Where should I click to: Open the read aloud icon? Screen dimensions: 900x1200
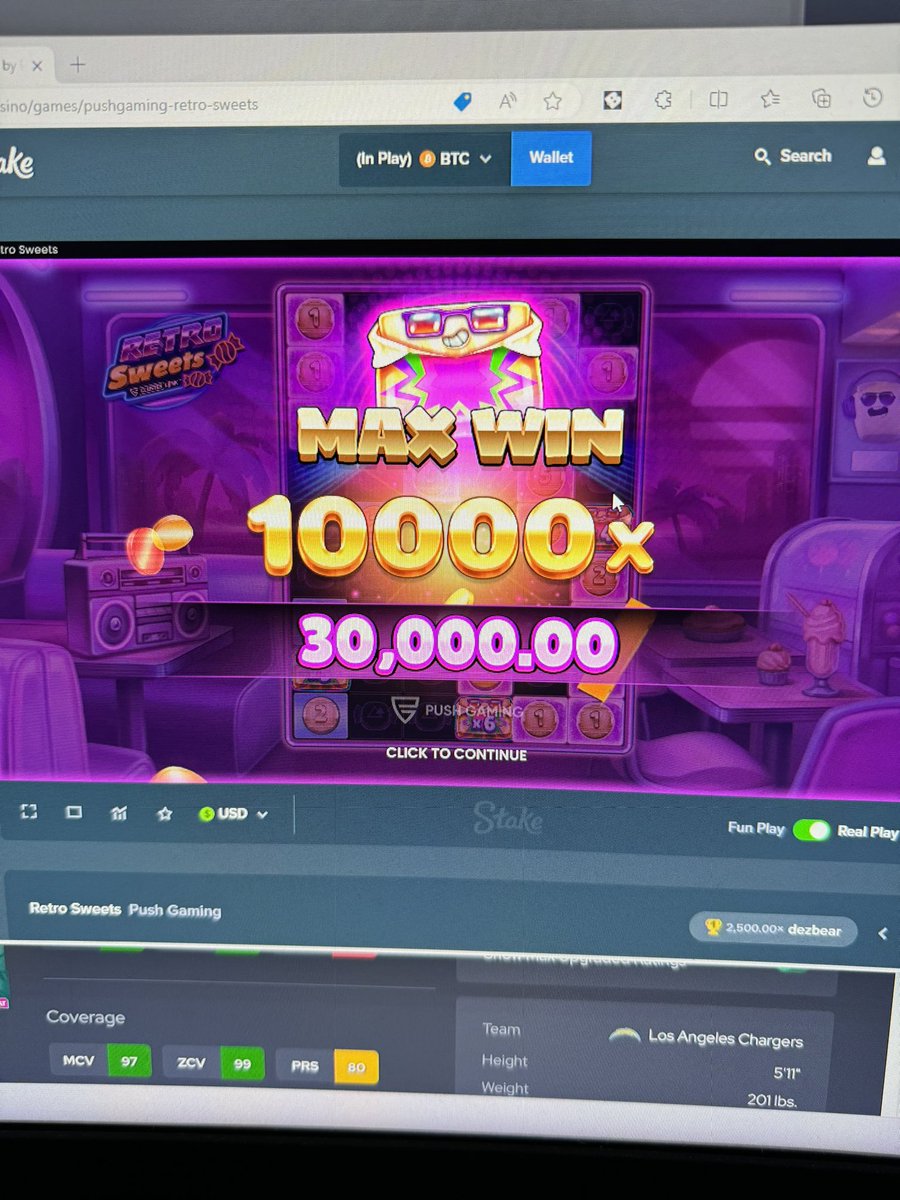(506, 99)
